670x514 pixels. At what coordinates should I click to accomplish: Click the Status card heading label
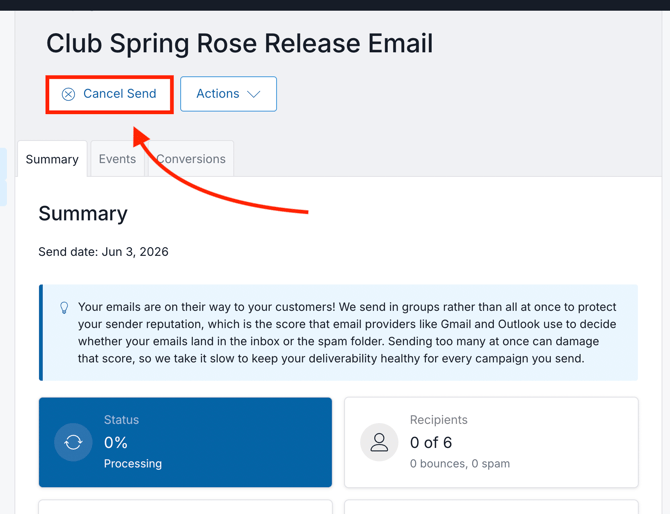tap(121, 420)
